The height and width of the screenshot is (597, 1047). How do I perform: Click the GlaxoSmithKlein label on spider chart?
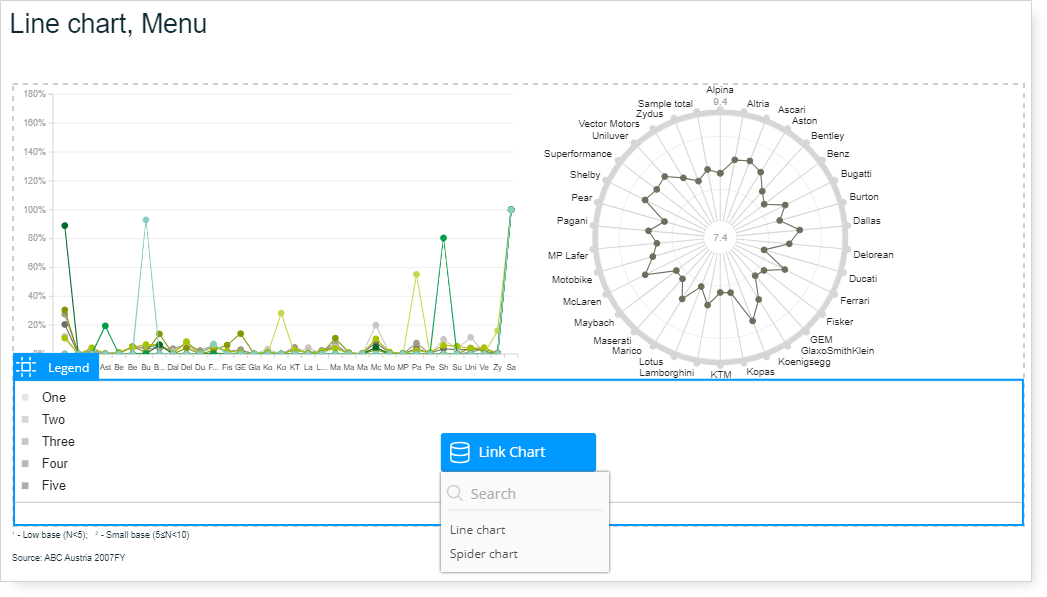click(x=837, y=351)
